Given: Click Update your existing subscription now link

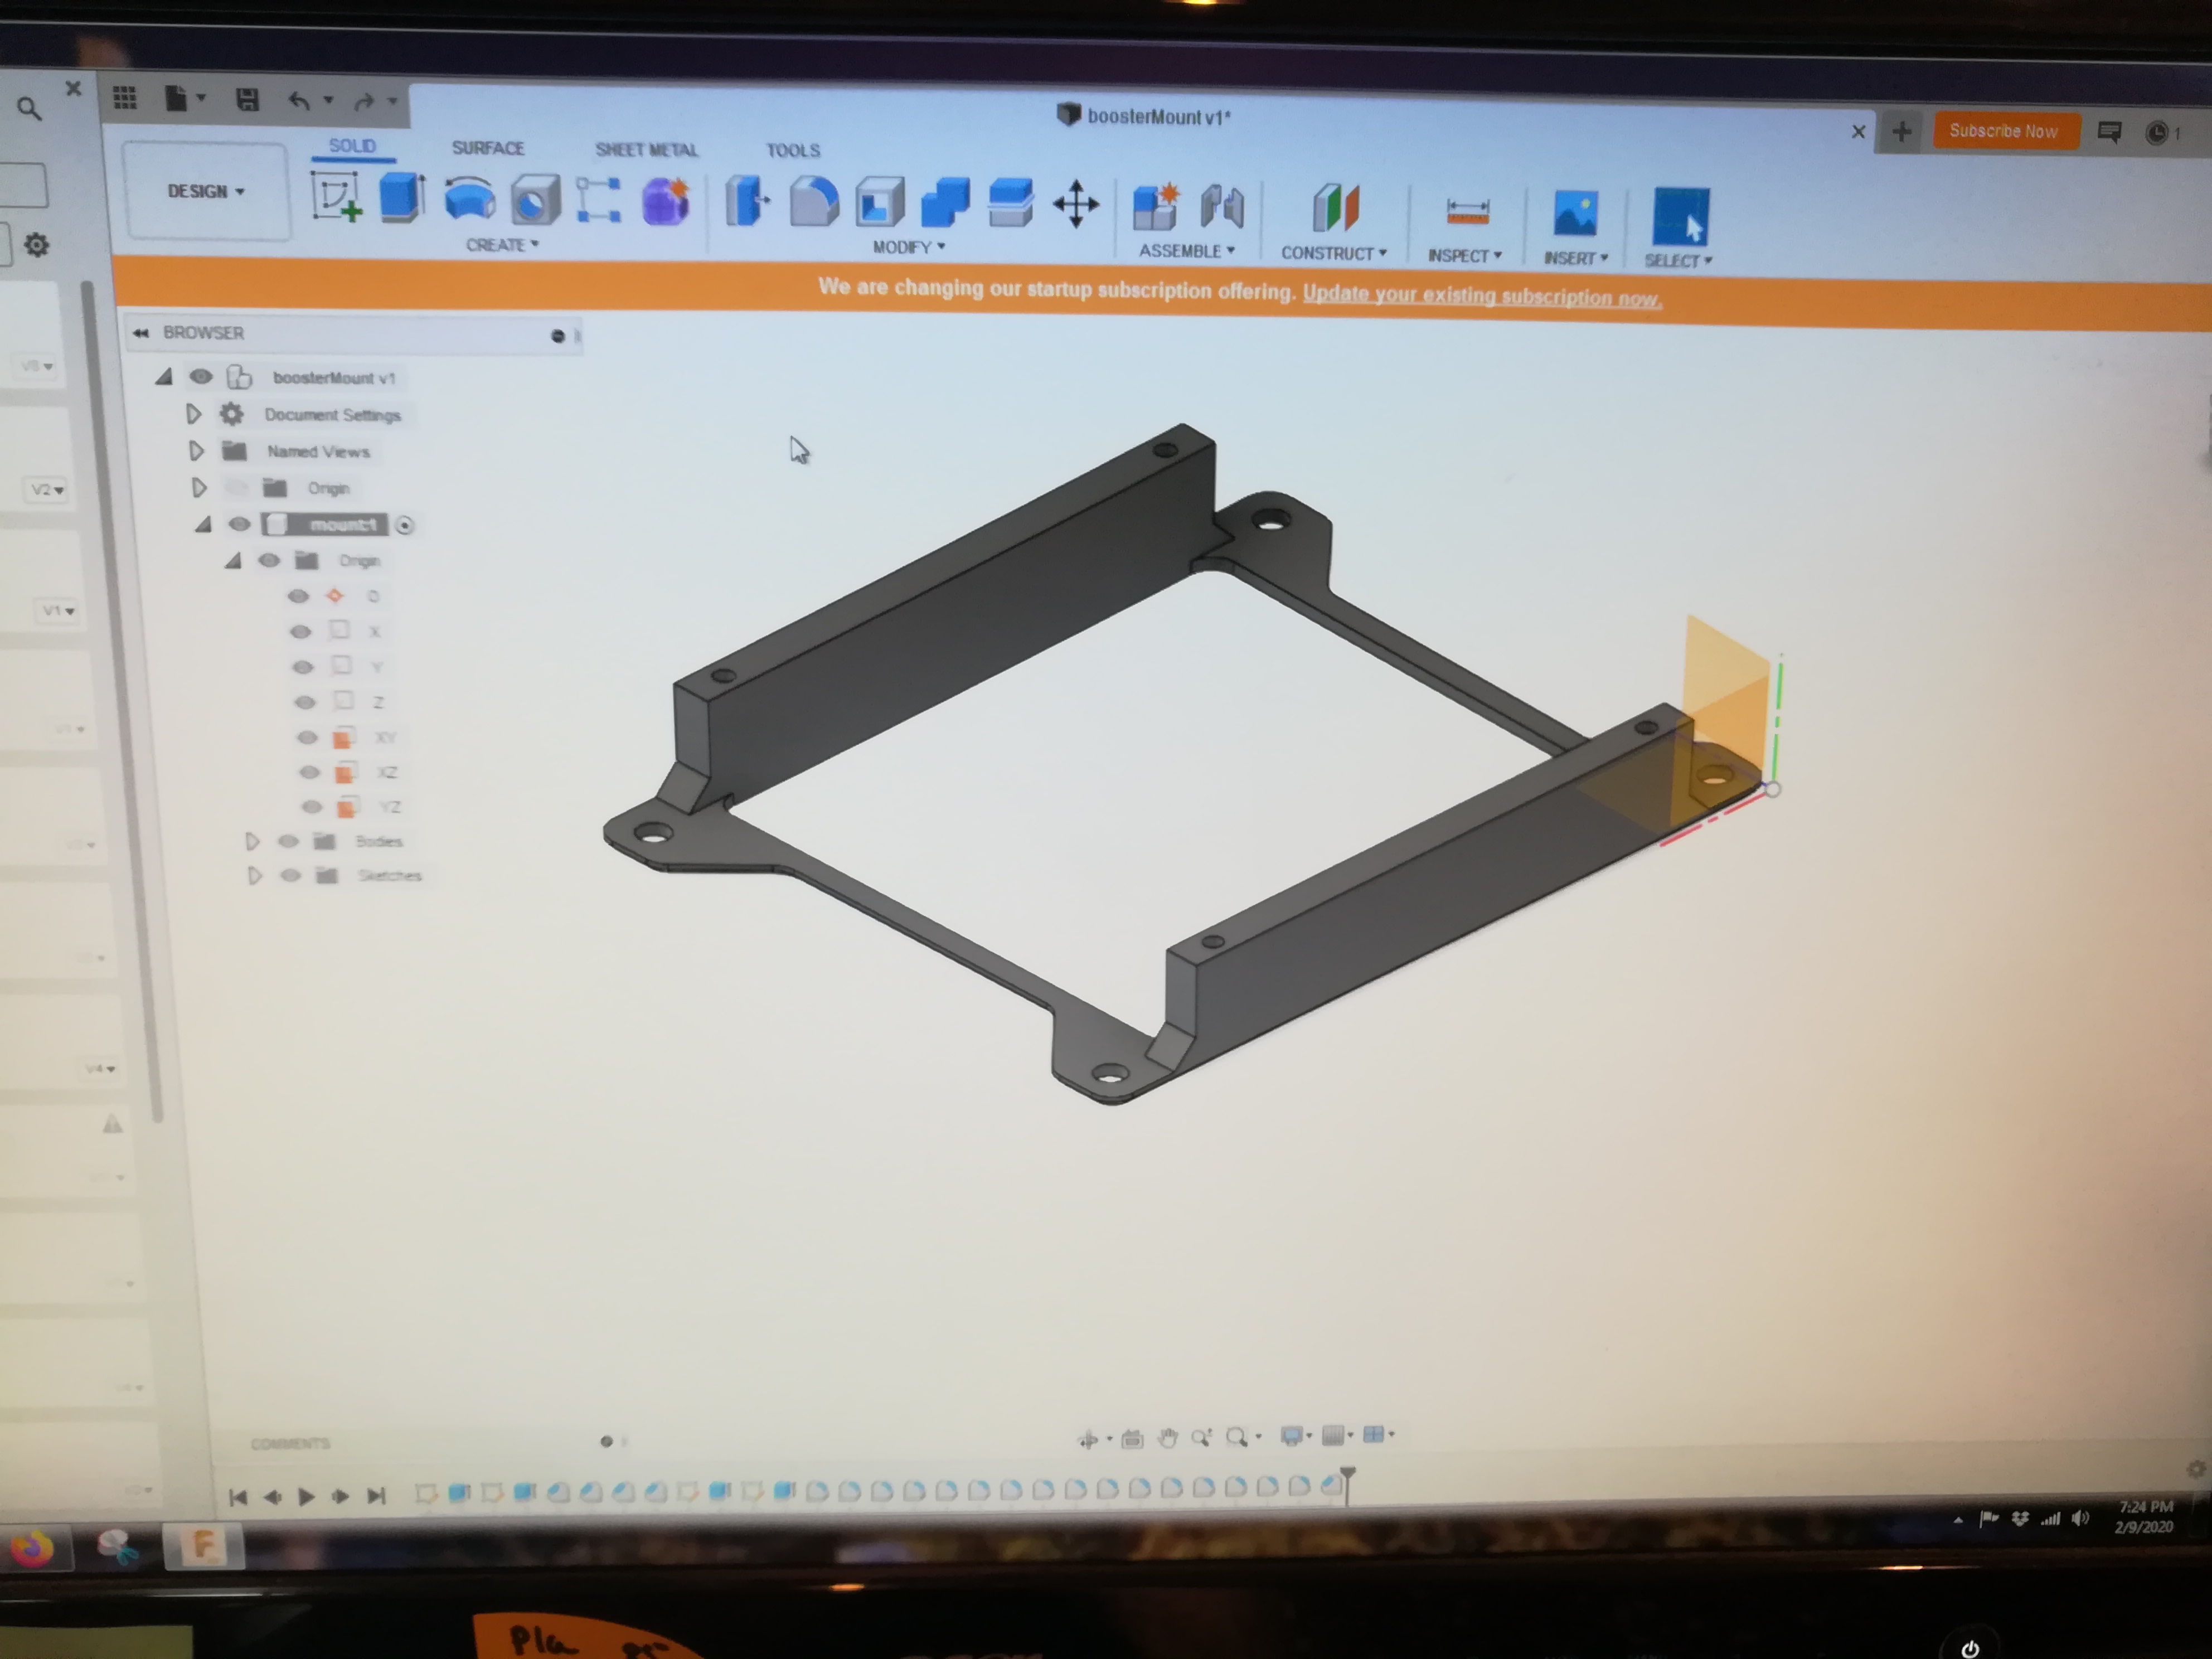Looking at the screenshot, I should [1482, 296].
